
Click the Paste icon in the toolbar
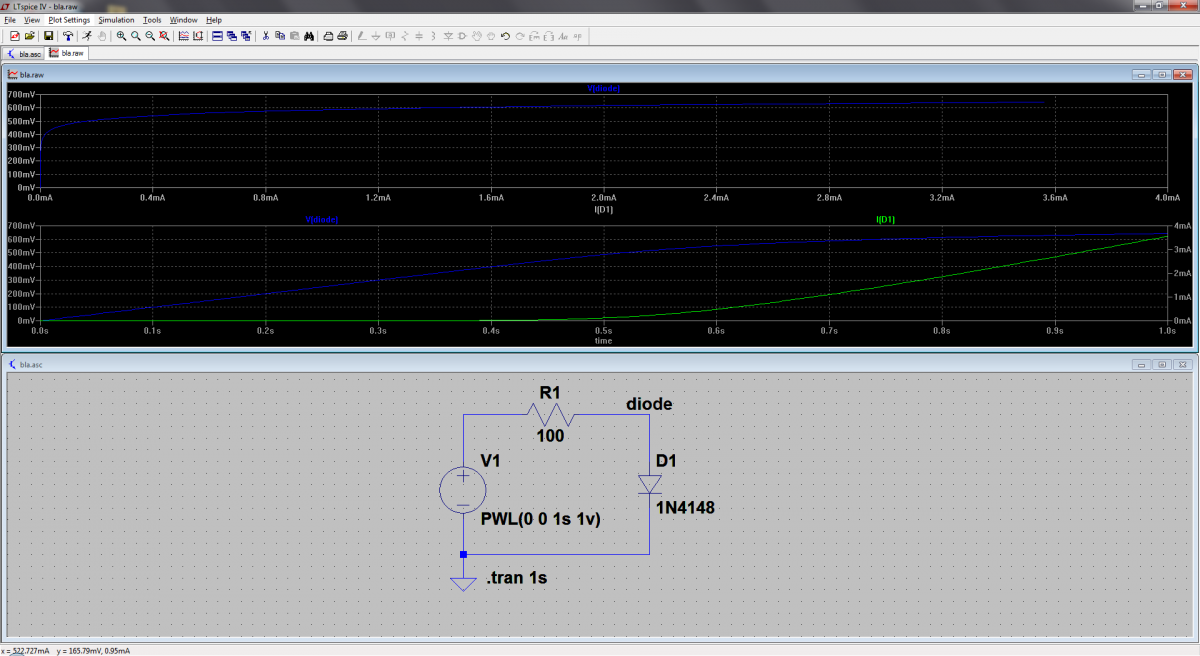pos(294,36)
